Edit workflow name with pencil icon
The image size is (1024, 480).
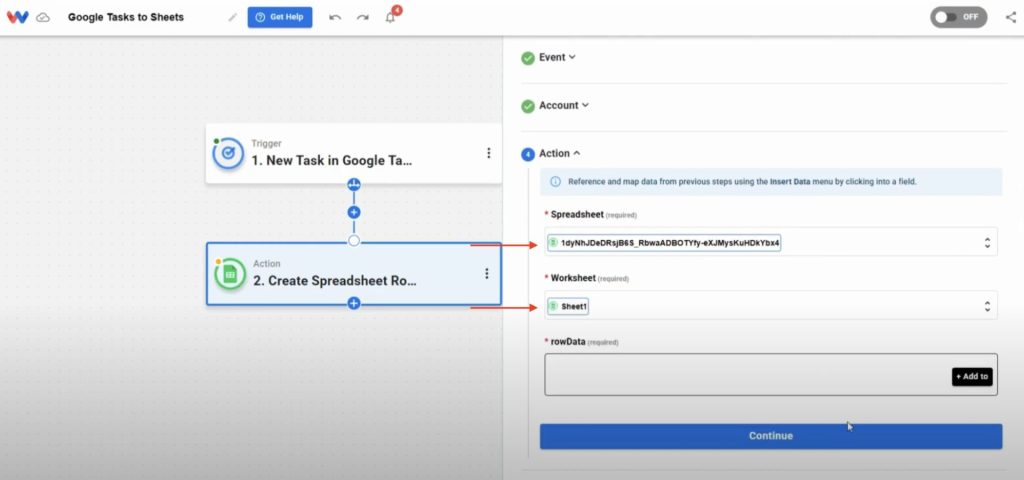pos(232,18)
